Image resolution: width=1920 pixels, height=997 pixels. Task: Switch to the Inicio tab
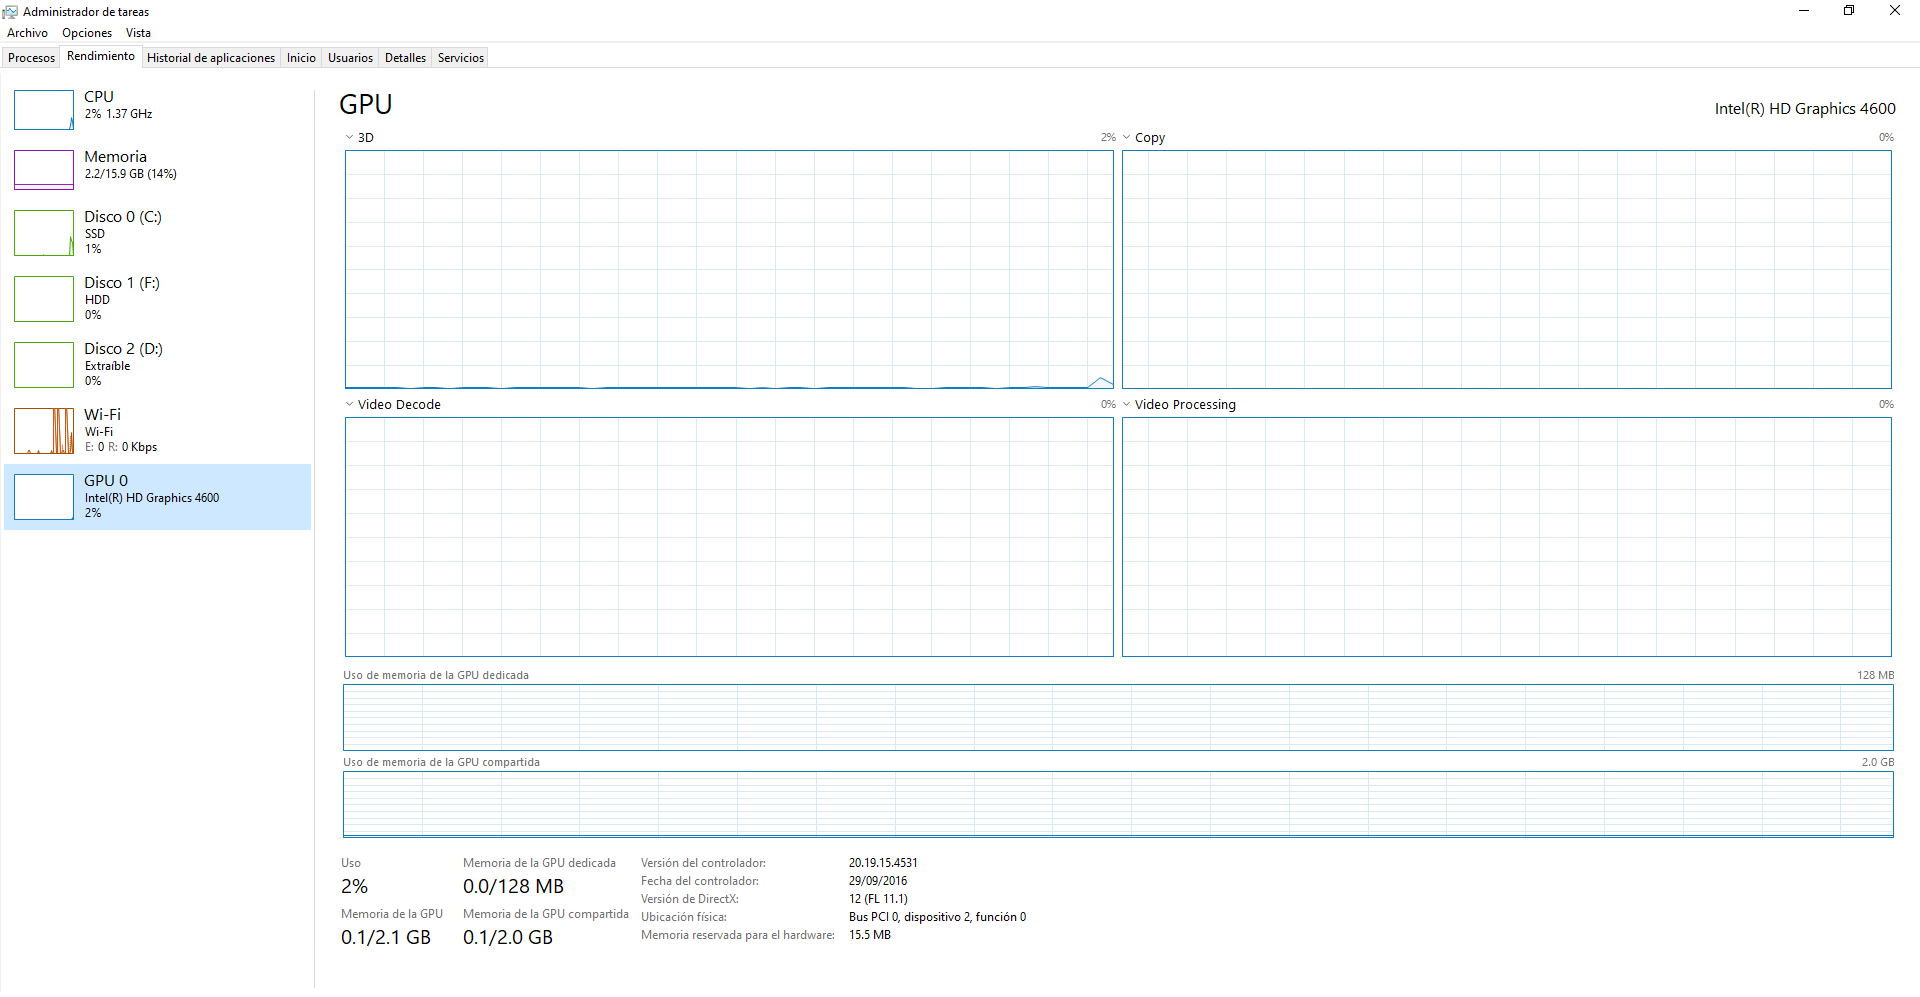tap(301, 58)
